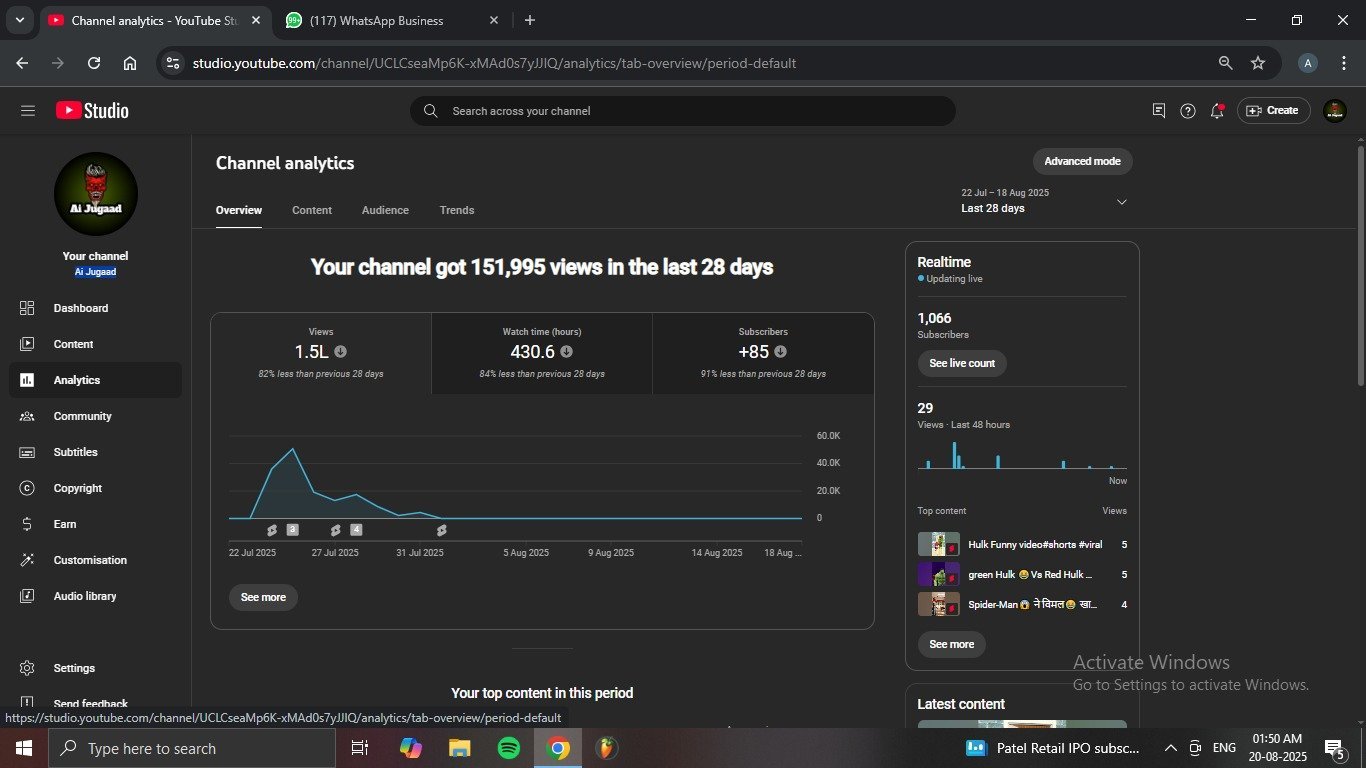Image resolution: width=1366 pixels, height=768 pixels.
Task: Click the Copyright icon in the sidebar
Action: click(x=27, y=488)
